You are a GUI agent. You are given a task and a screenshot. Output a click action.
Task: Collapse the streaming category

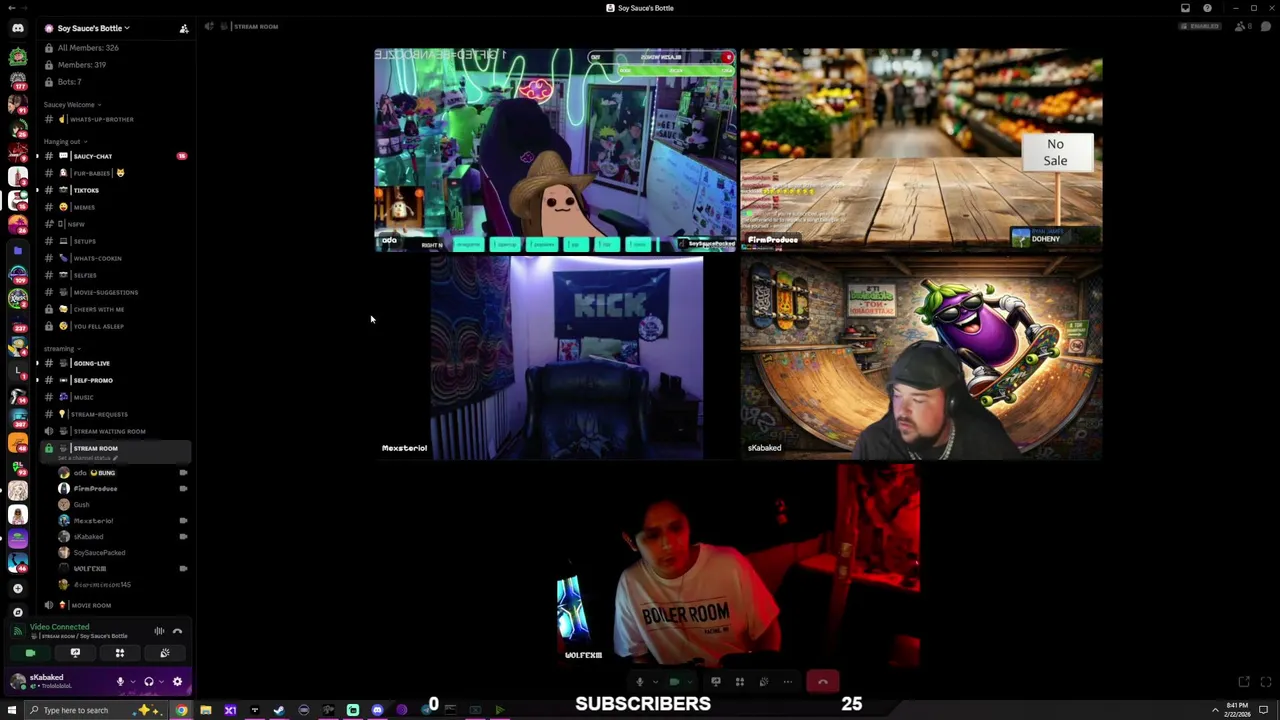61,348
